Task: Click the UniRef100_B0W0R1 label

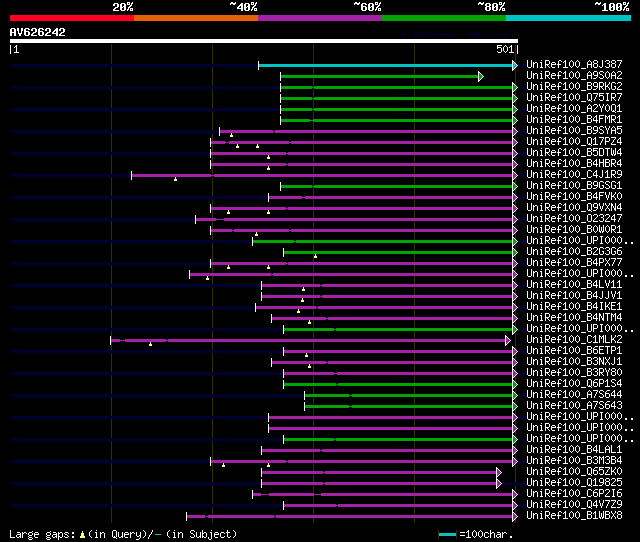Action: tap(574, 230)
